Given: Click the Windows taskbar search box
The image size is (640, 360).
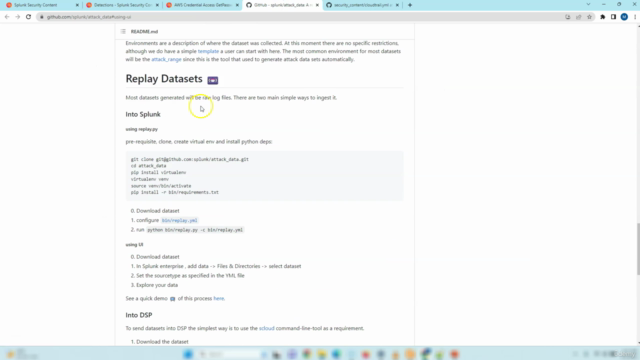Looking at the screenshot, I should [231, 354].
